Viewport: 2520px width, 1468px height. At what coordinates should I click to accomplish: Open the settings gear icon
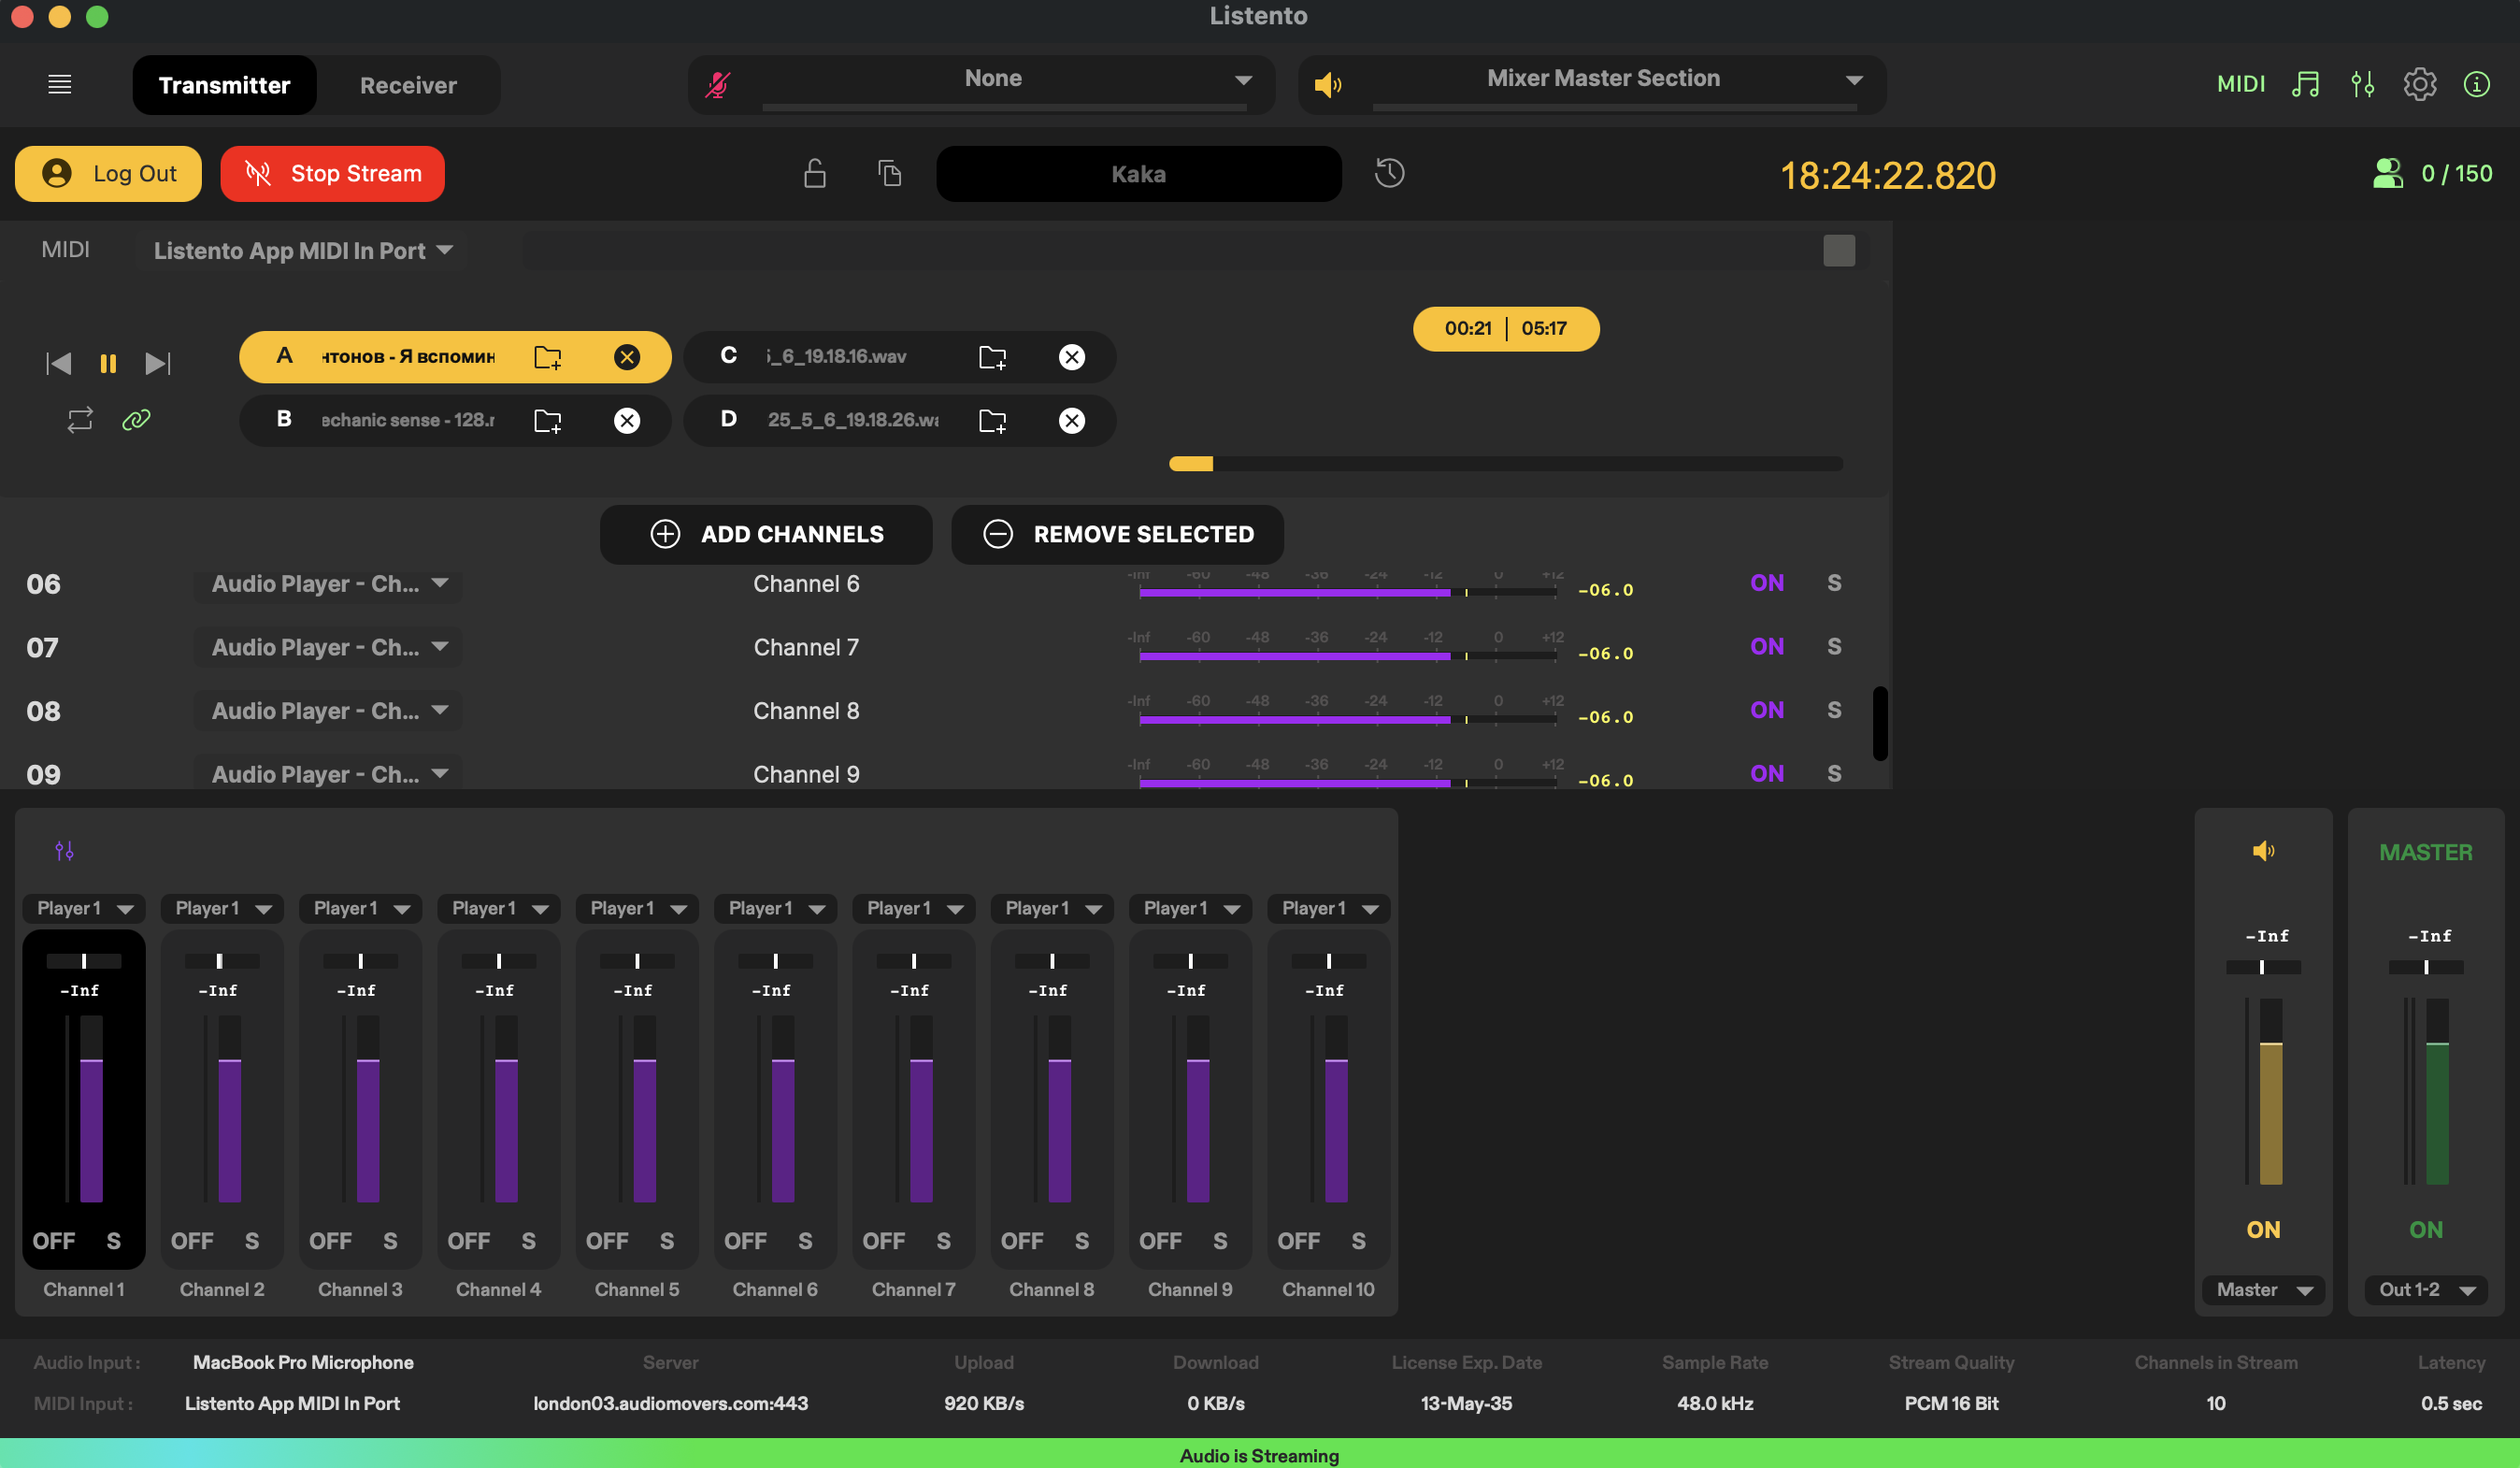pyautogui.click(x=2419, y=84)
